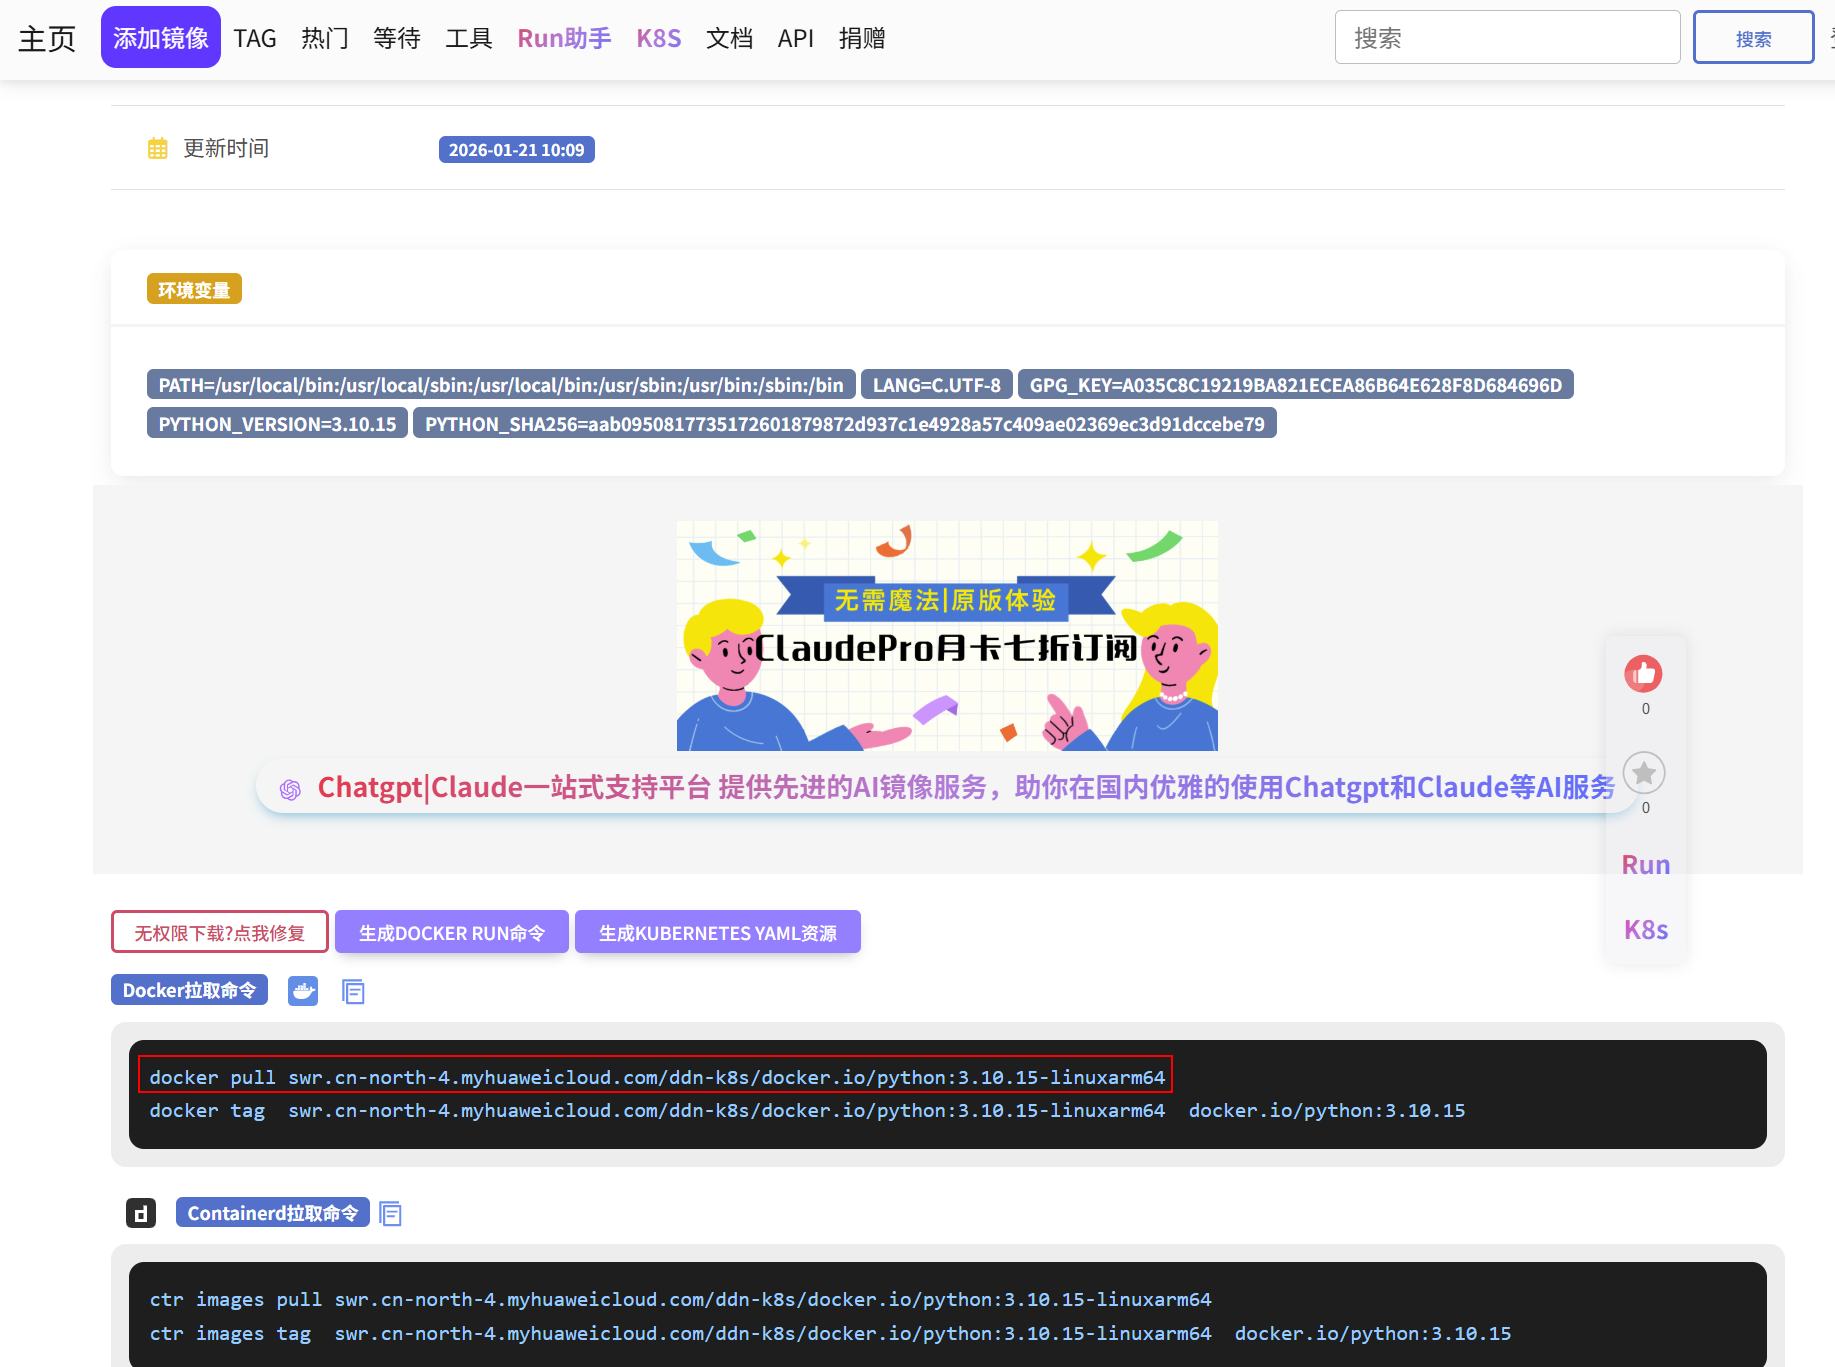Copy the Docker pull commands icon
The image size is (1835, 1367).
point(353,992)
